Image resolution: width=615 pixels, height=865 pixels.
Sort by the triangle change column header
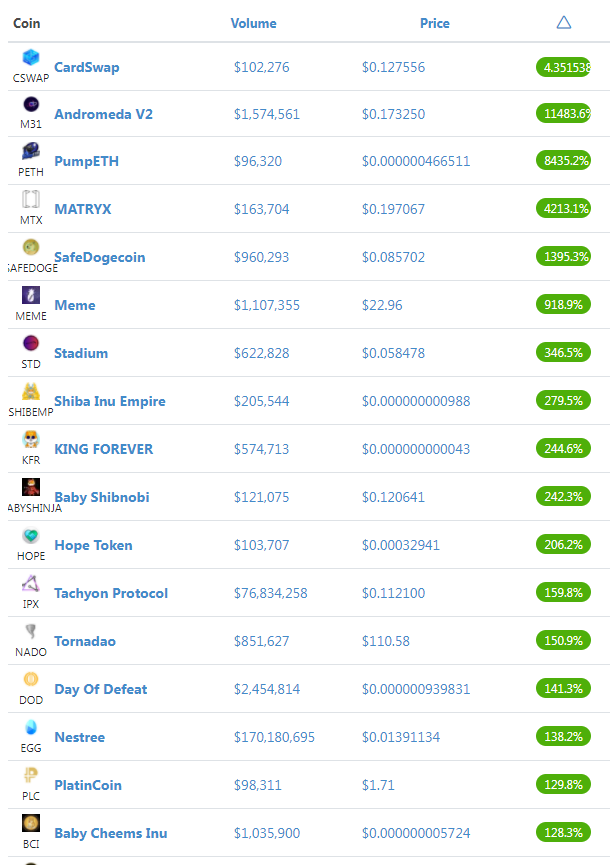point(564,23)
